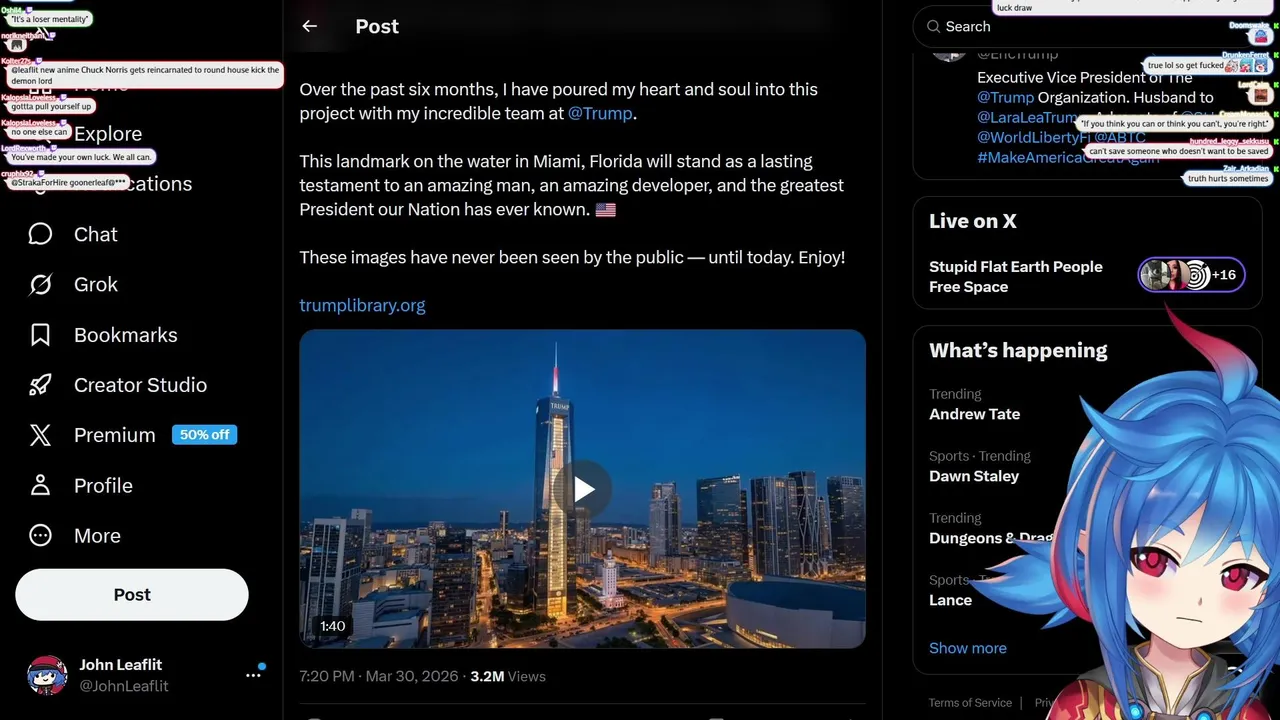The image size is (1280, 720).
Task: Click the blue Post compose button
Action: (132, 595)
